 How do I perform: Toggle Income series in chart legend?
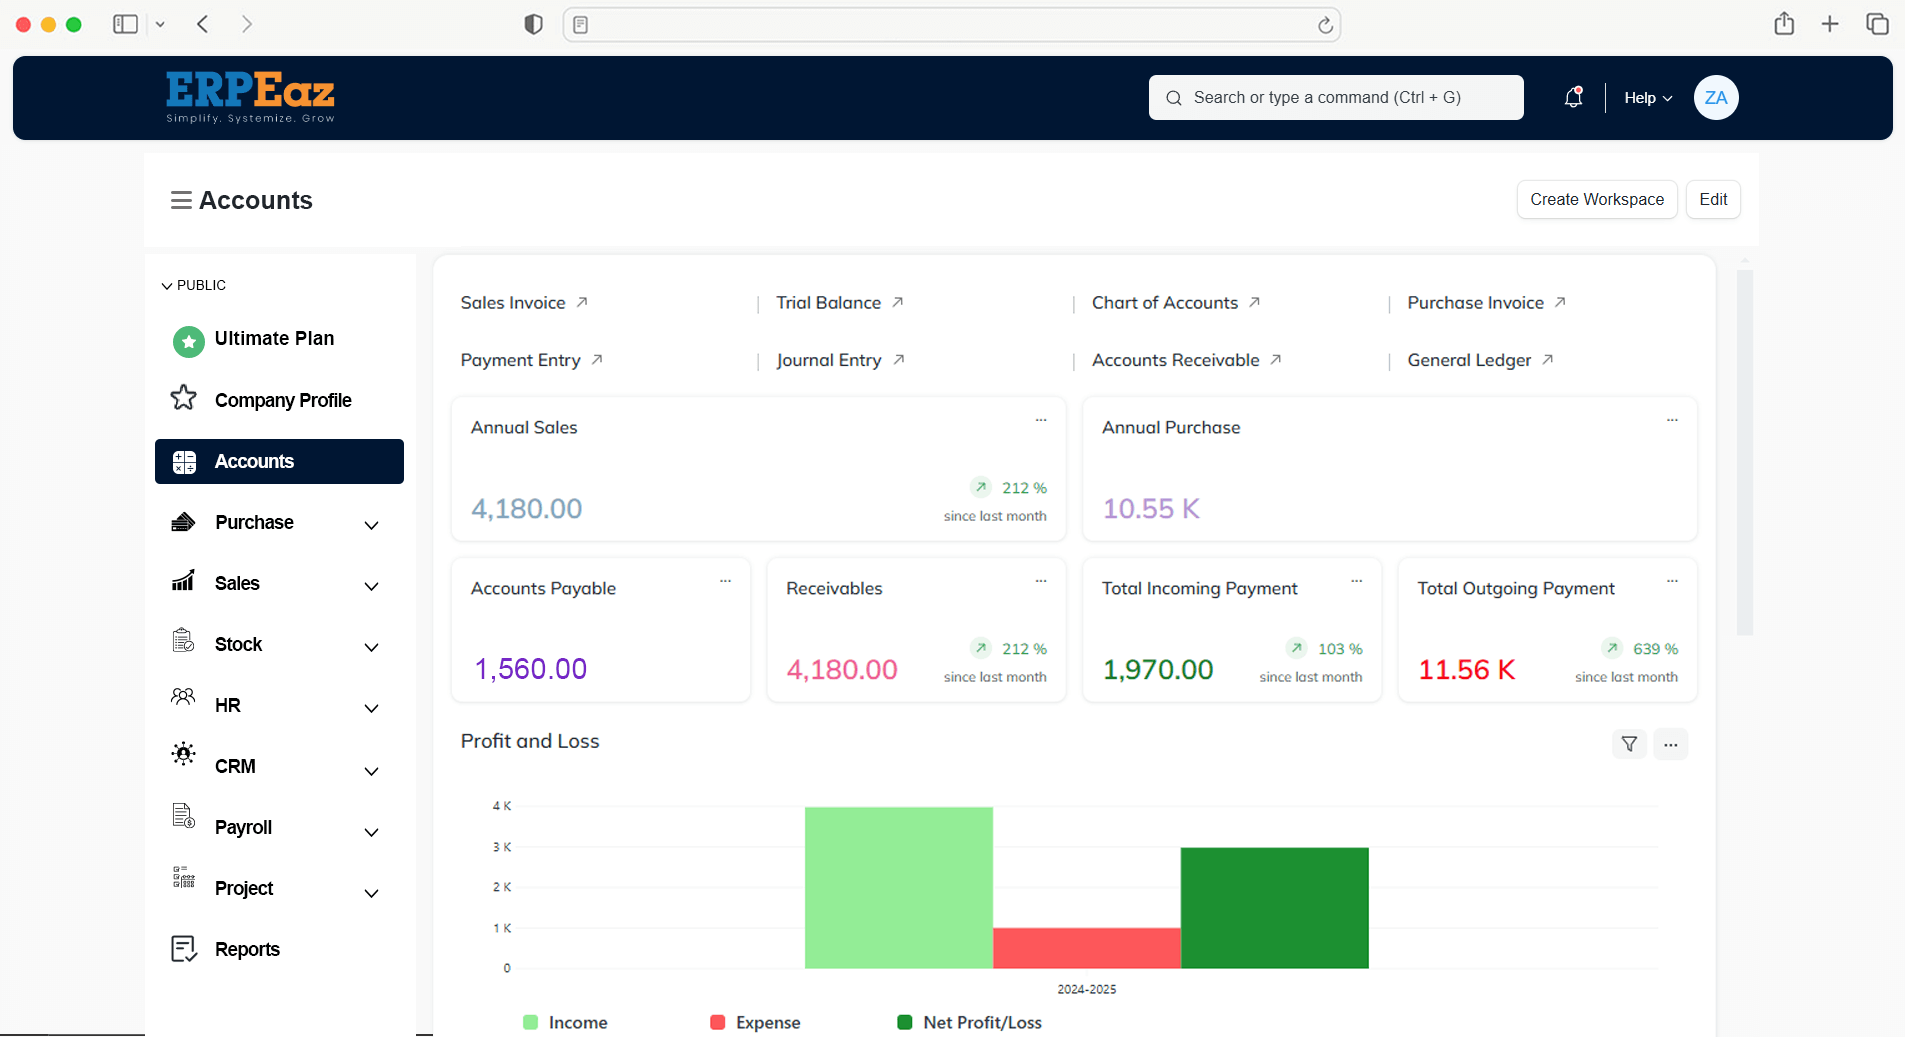point(566,1022)
